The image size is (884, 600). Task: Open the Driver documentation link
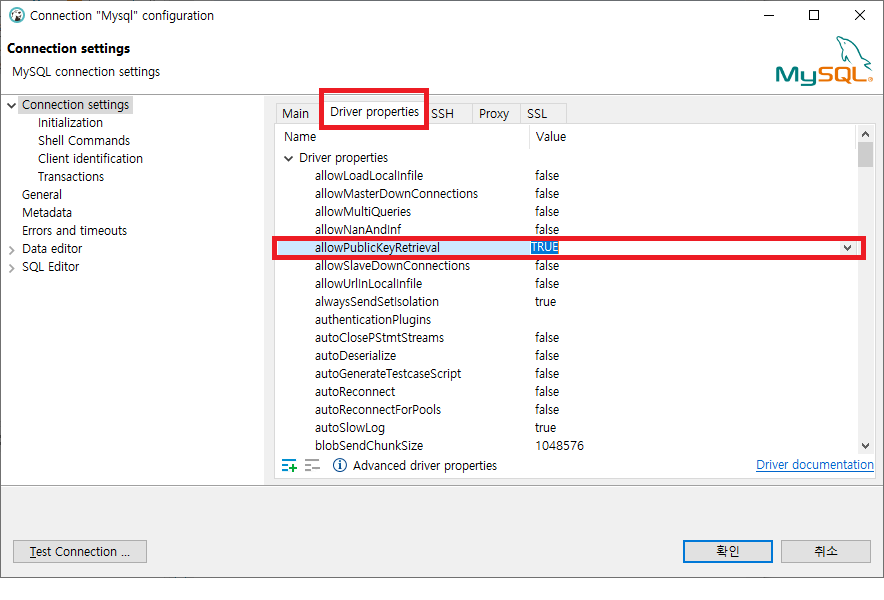pyautogui.click(x=815, y=465)
